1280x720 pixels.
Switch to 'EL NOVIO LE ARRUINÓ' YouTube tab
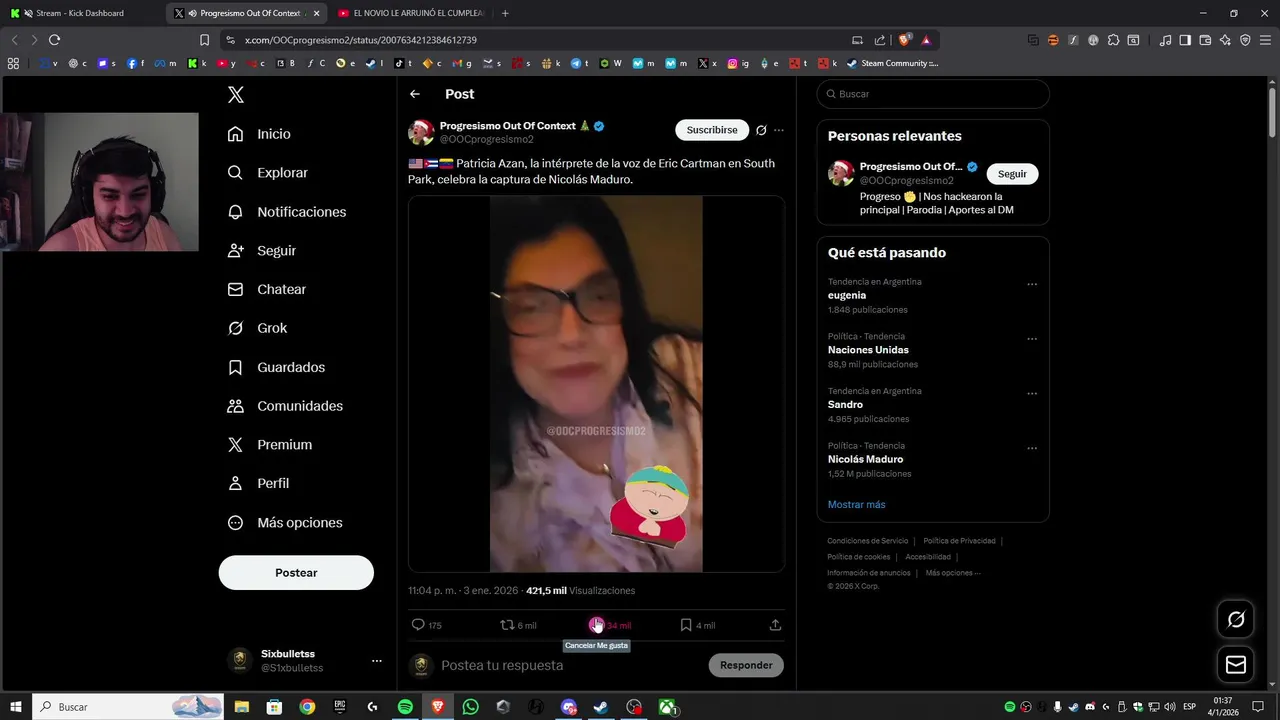click(x=410, y=13)
